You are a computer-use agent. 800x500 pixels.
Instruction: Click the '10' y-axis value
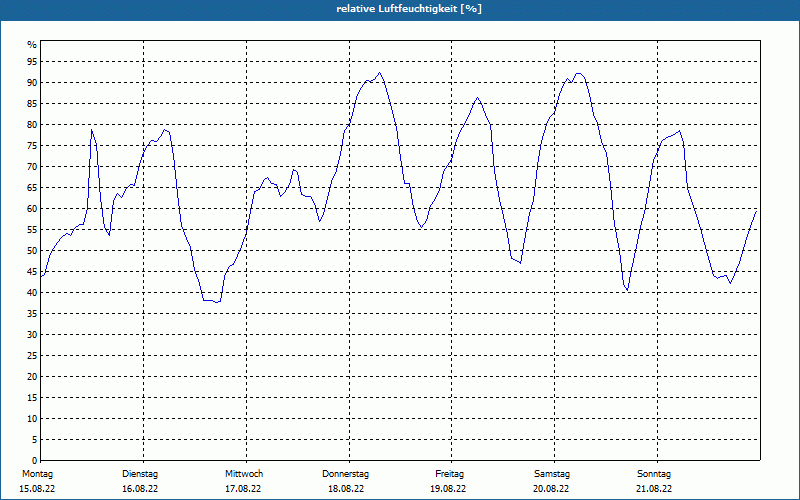click(x=32, y=419)
